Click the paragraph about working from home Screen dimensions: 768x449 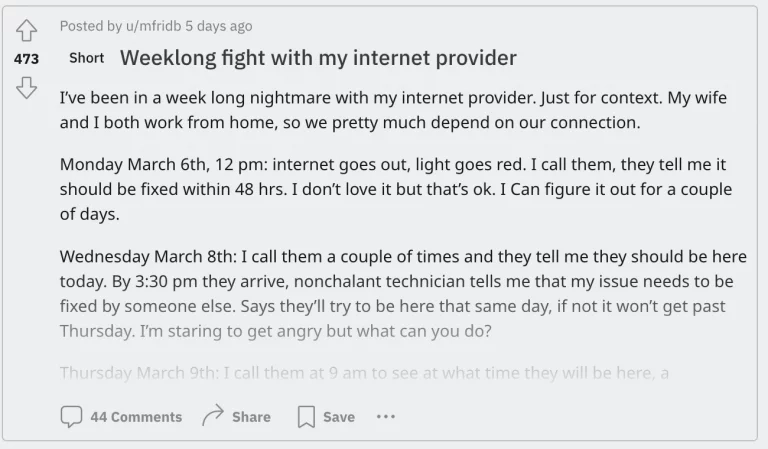[393, 110]
